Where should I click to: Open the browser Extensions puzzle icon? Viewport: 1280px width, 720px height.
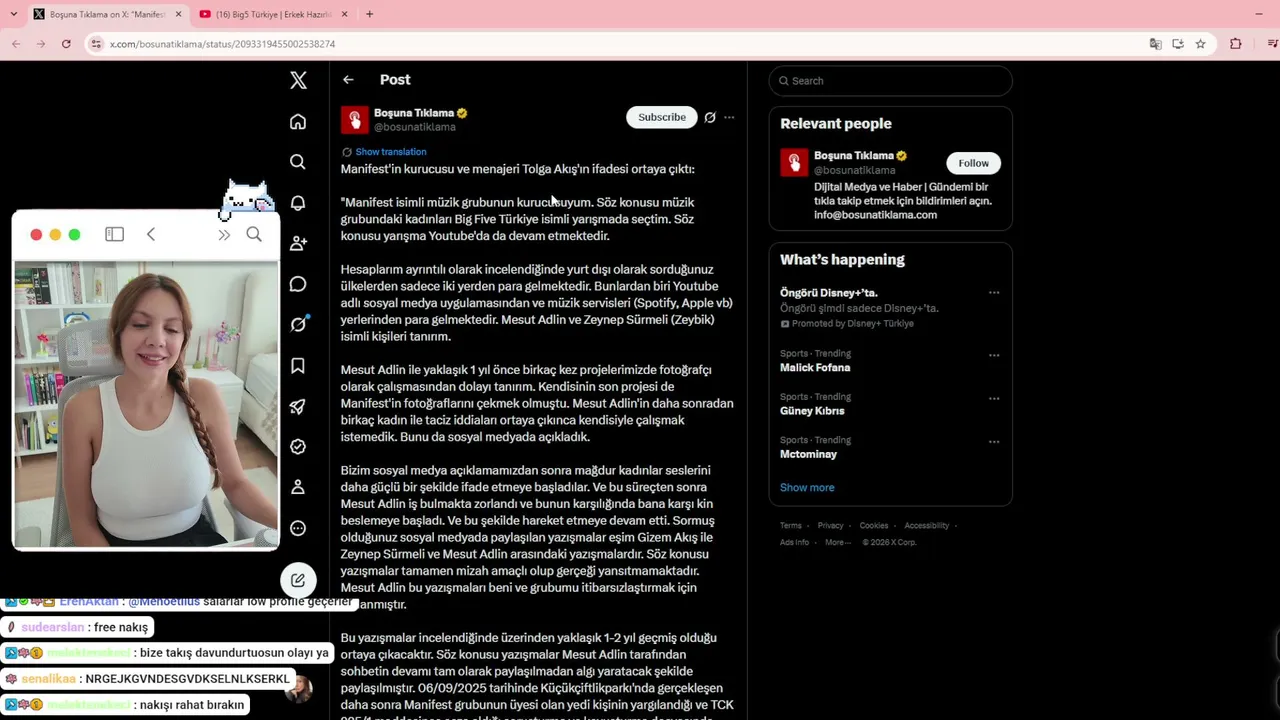(1236, 44)
